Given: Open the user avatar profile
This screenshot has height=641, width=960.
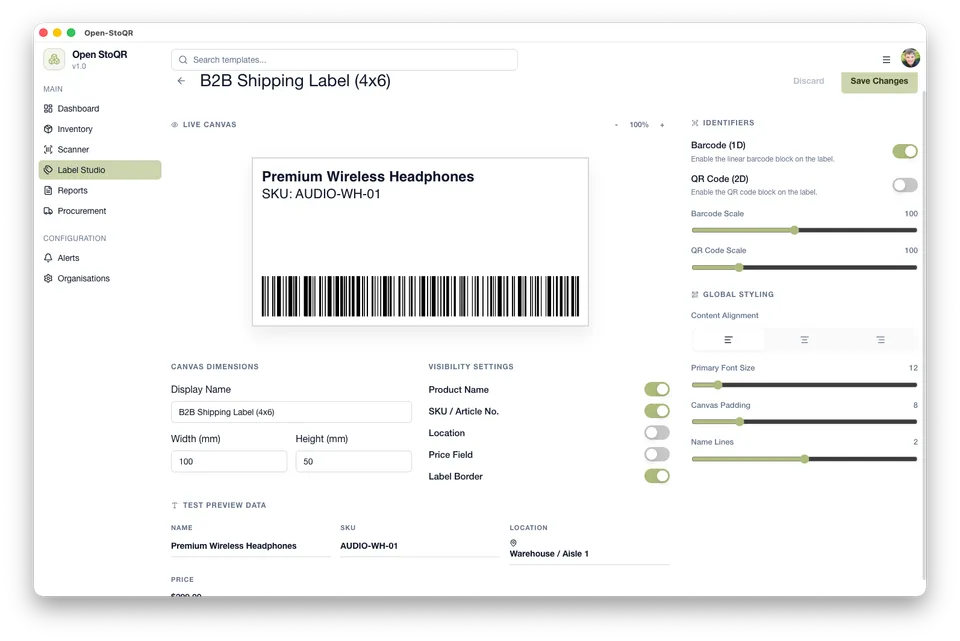Looking at the screenshot, I should 910,58.
